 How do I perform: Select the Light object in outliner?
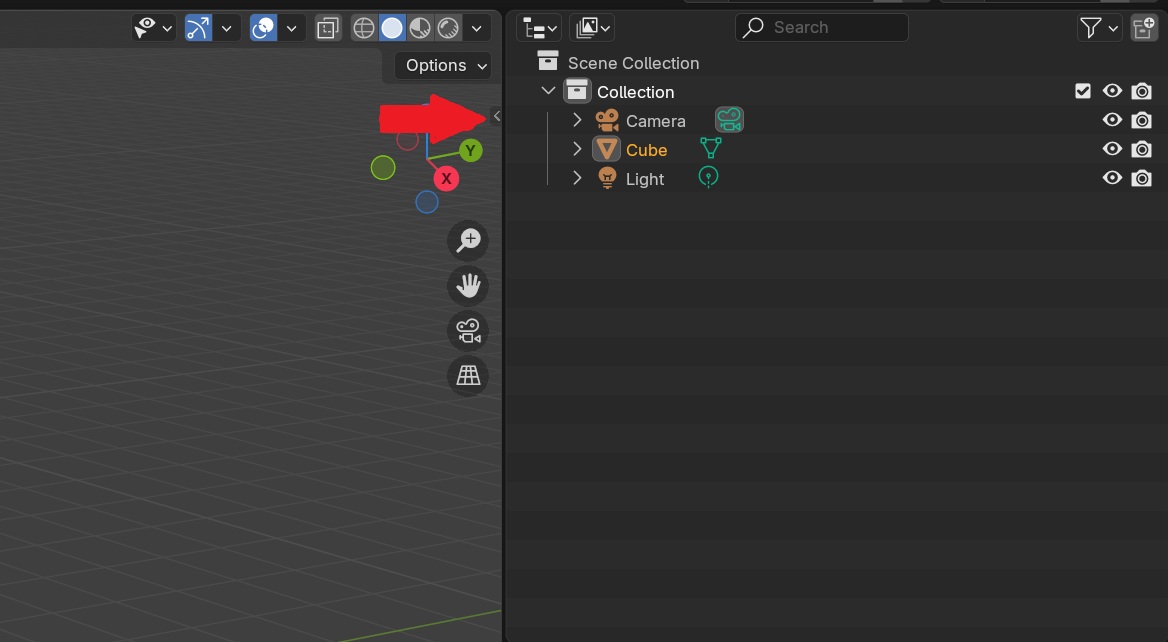pyautogui.click(x=645, y=179)
